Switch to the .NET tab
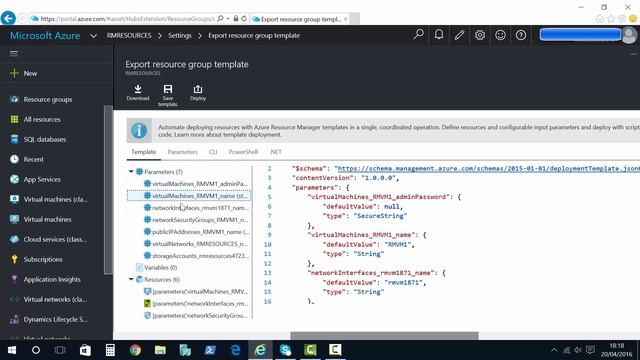Screen dimensions: 640x360 point(276,152)
